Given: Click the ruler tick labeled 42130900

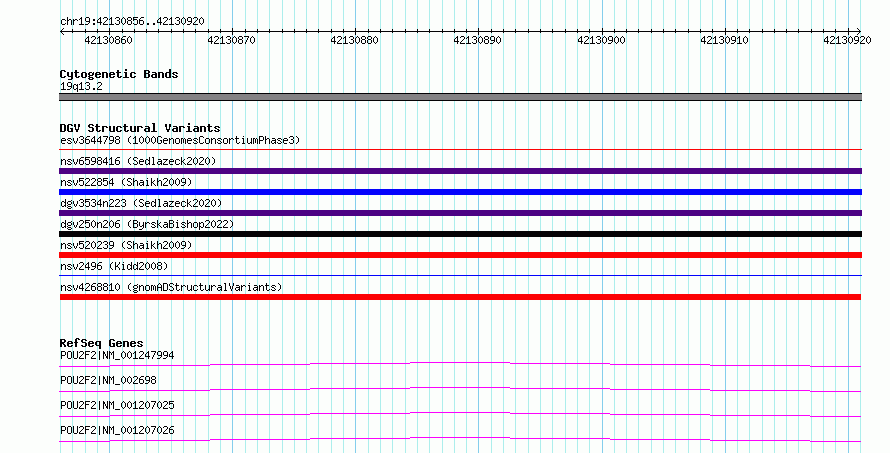Looking at the screenshot, I should pos(601,40).
